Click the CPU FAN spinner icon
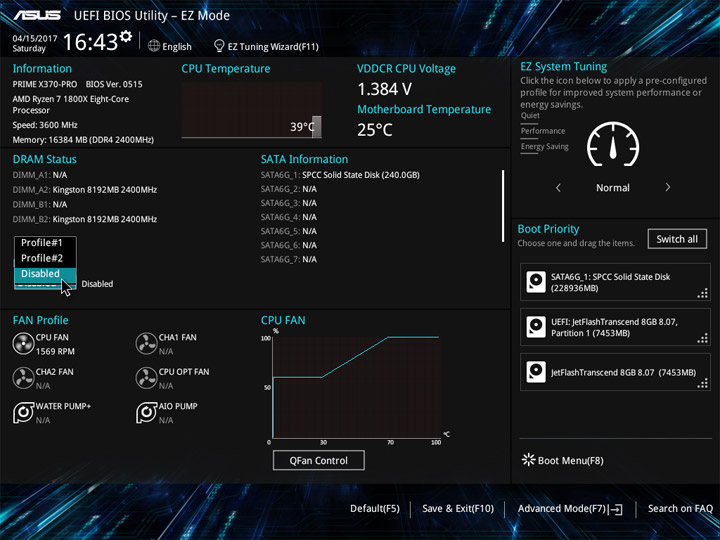 pos(23,343)
